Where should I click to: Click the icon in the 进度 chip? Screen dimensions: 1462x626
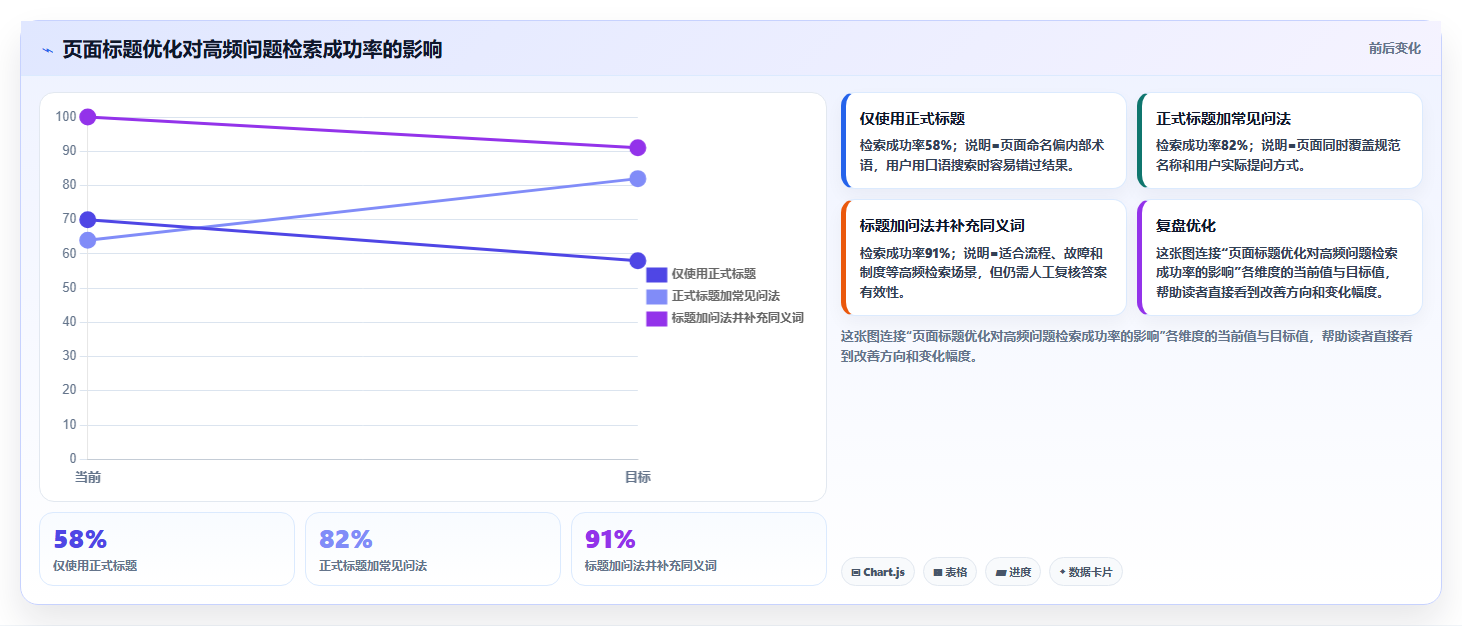(x=1000, y=573)
